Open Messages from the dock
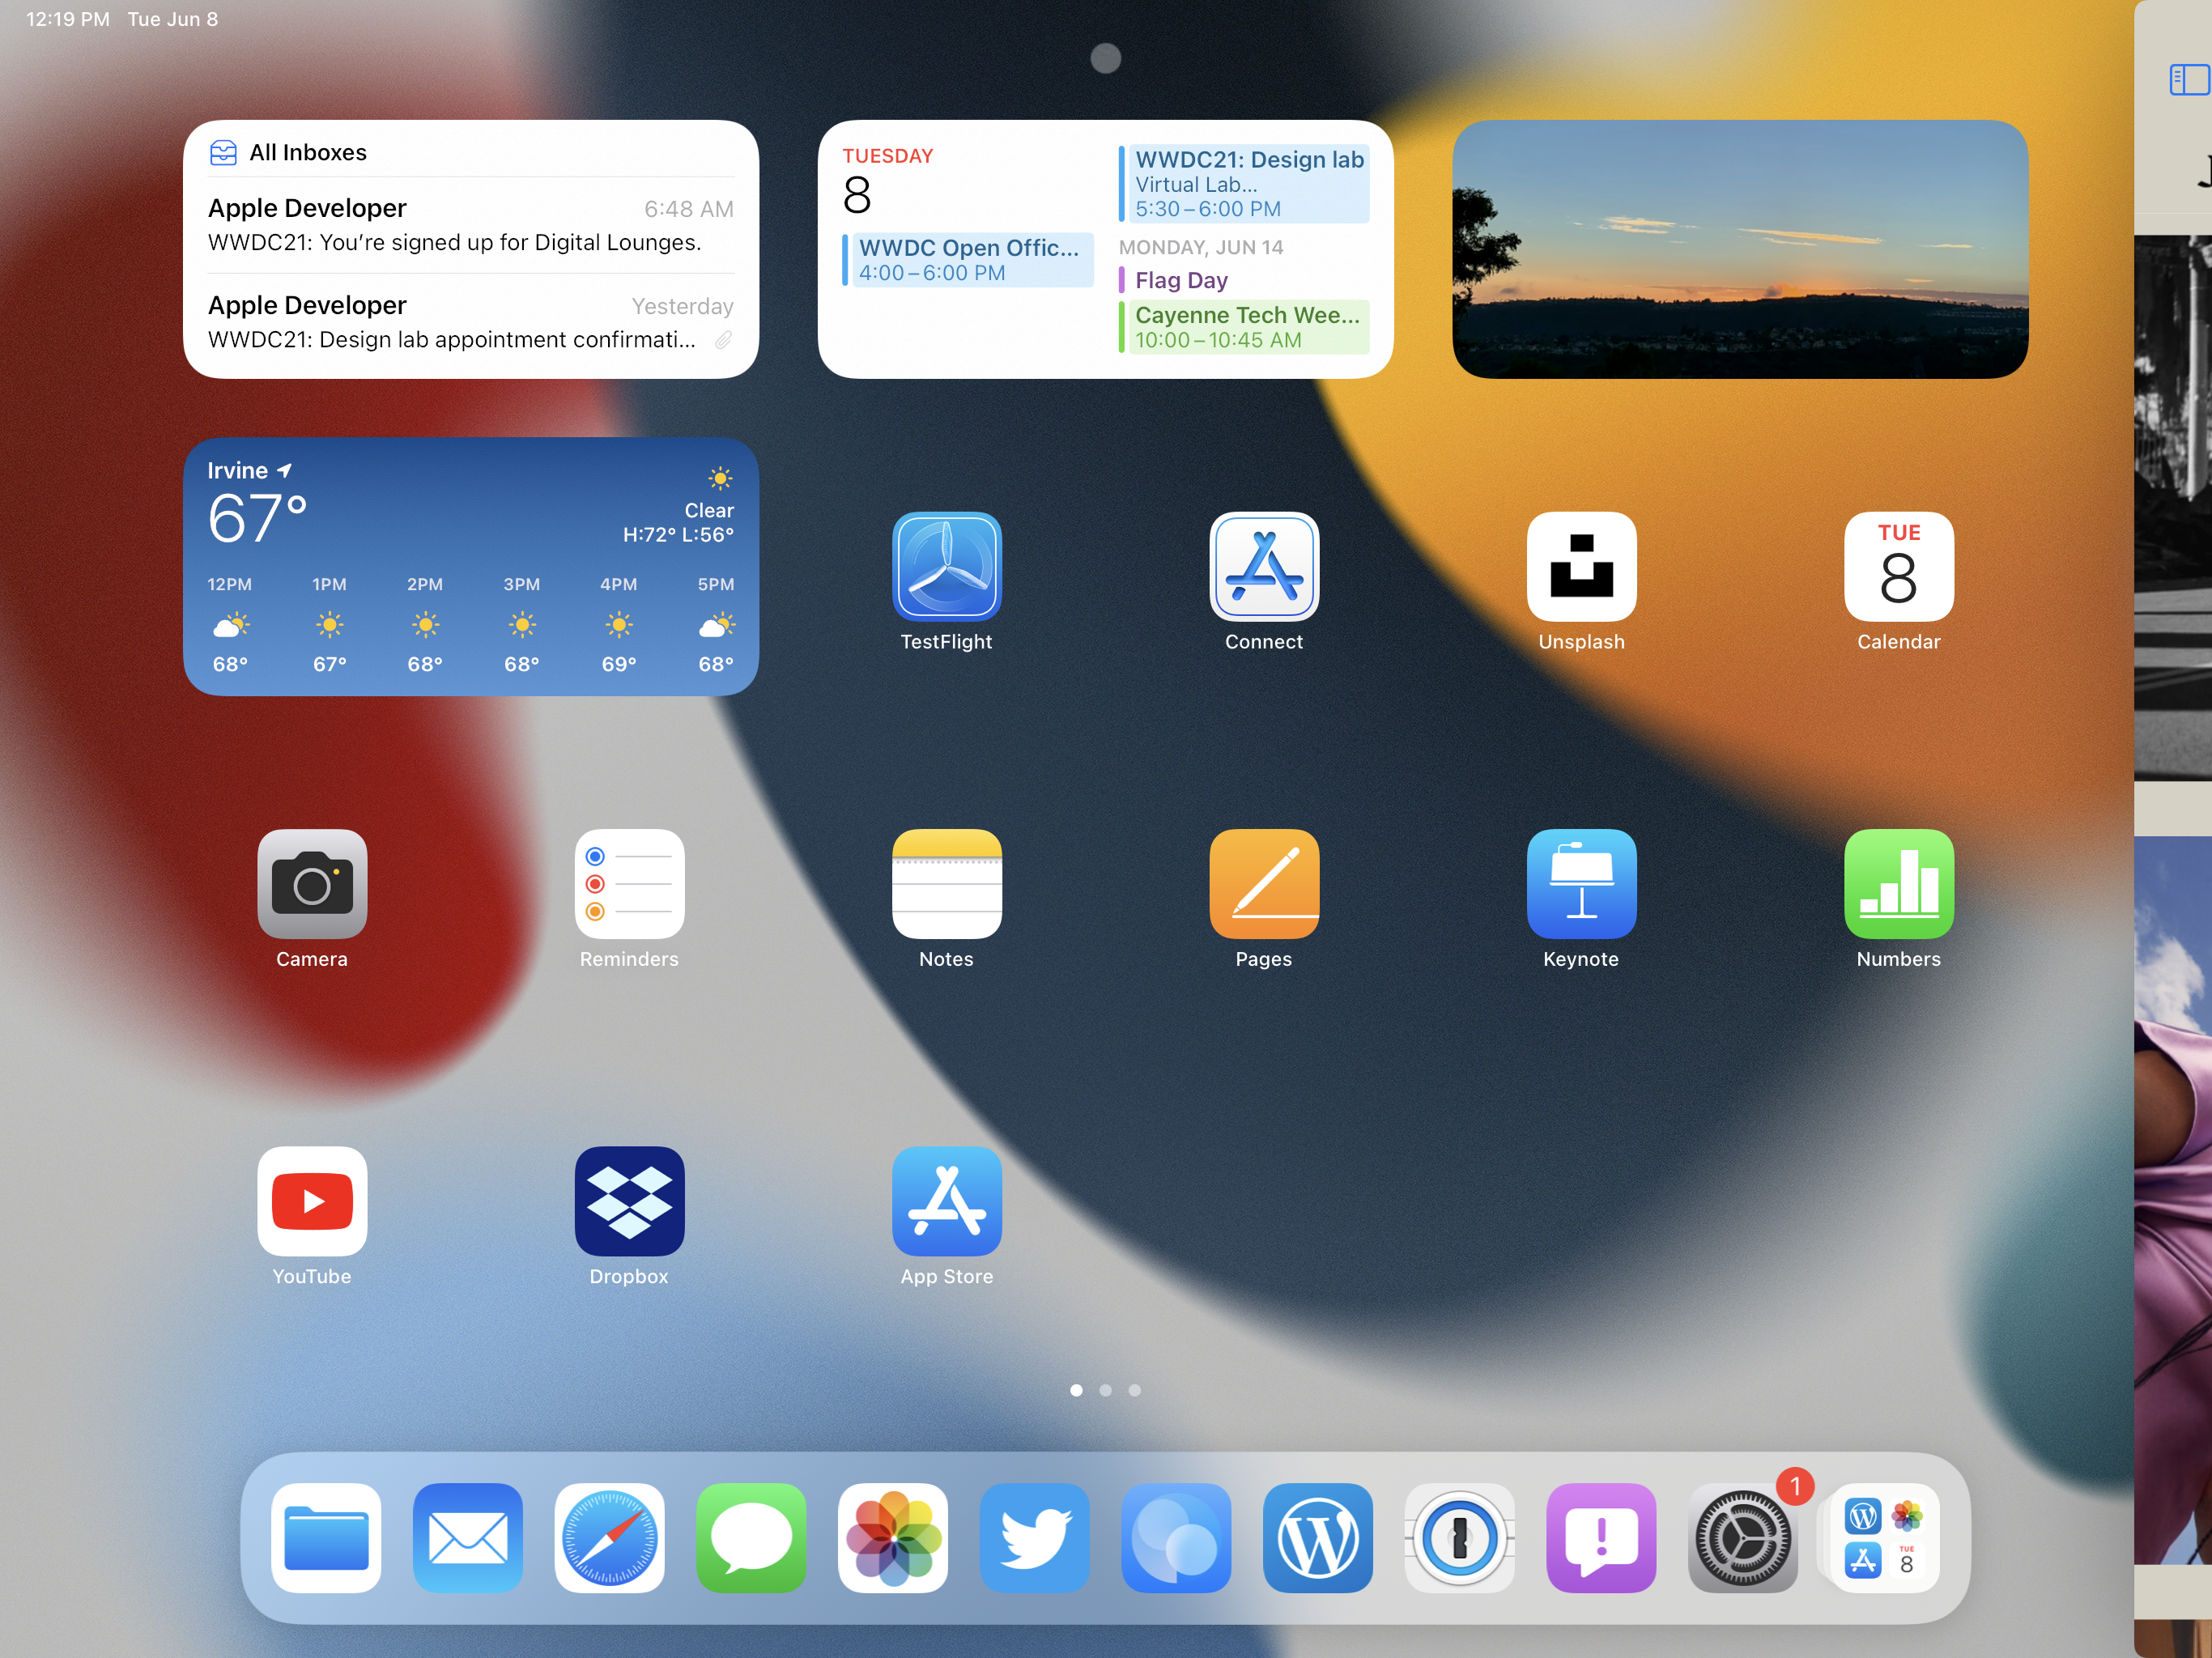Screen dimensions: 2212x1658 pos(751,1537)
